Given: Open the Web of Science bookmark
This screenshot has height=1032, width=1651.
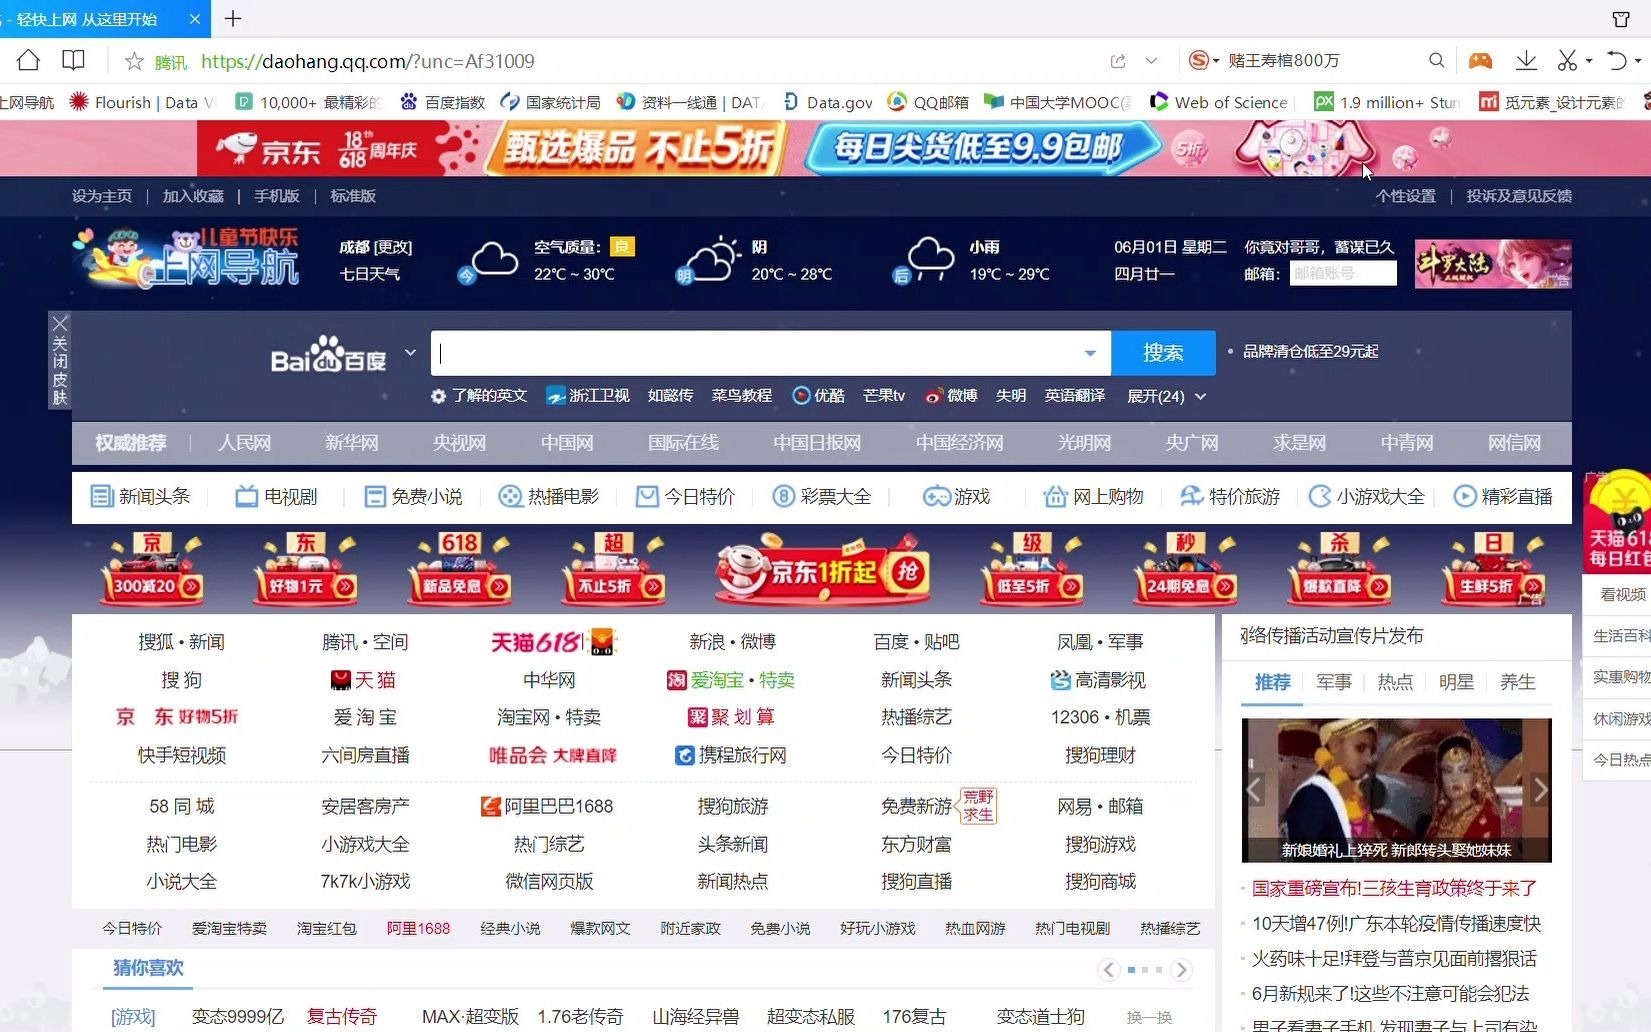Looking at the screenshot, I should tap(1220, 102).
